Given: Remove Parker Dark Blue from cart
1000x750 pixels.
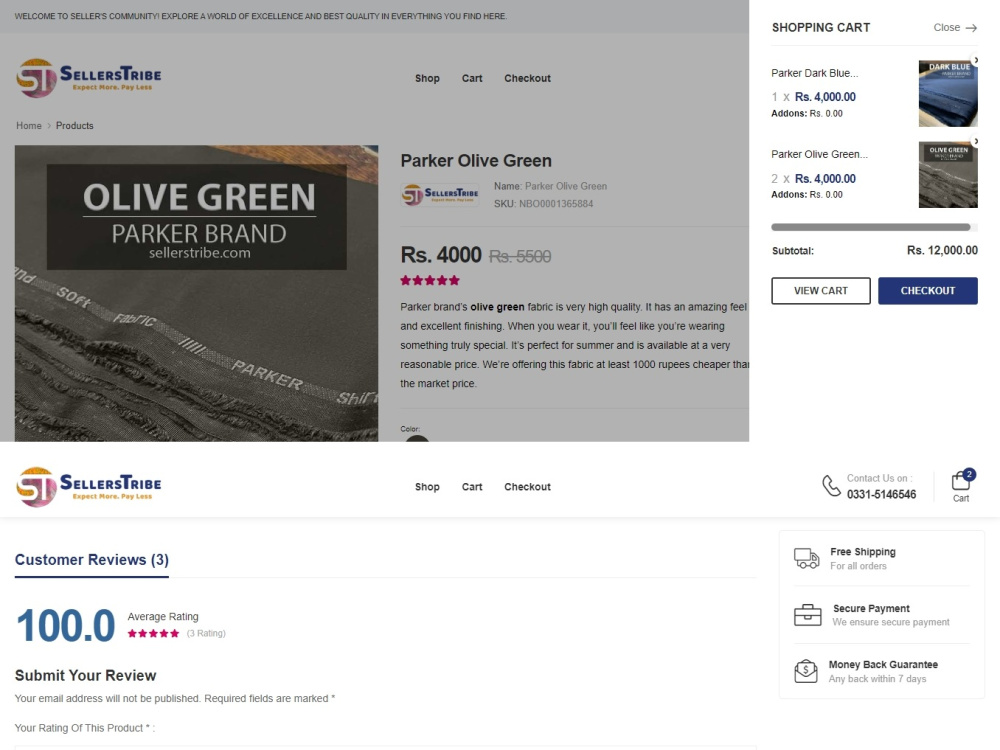Looking at the screenshot, I should (975, 60).
